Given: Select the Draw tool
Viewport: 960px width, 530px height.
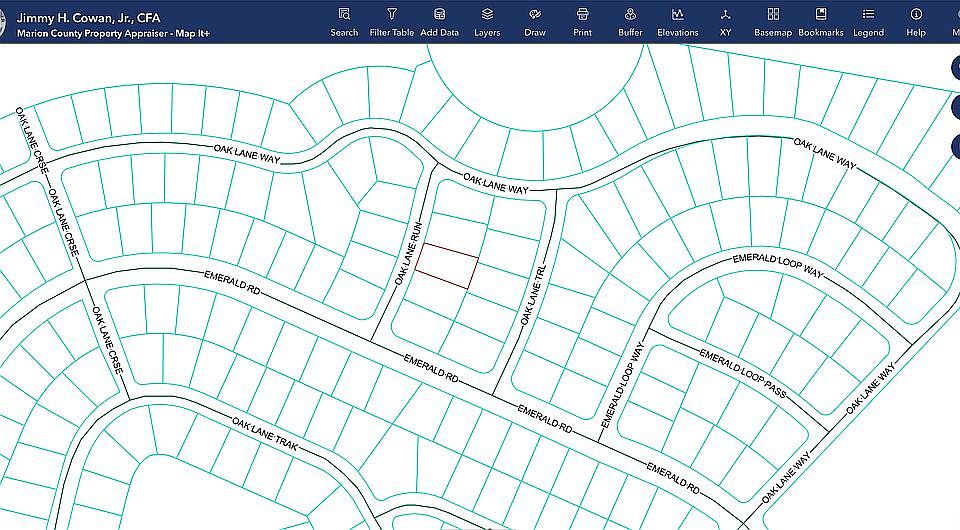Looking at the screenshot, I should [x=534, y=23].
